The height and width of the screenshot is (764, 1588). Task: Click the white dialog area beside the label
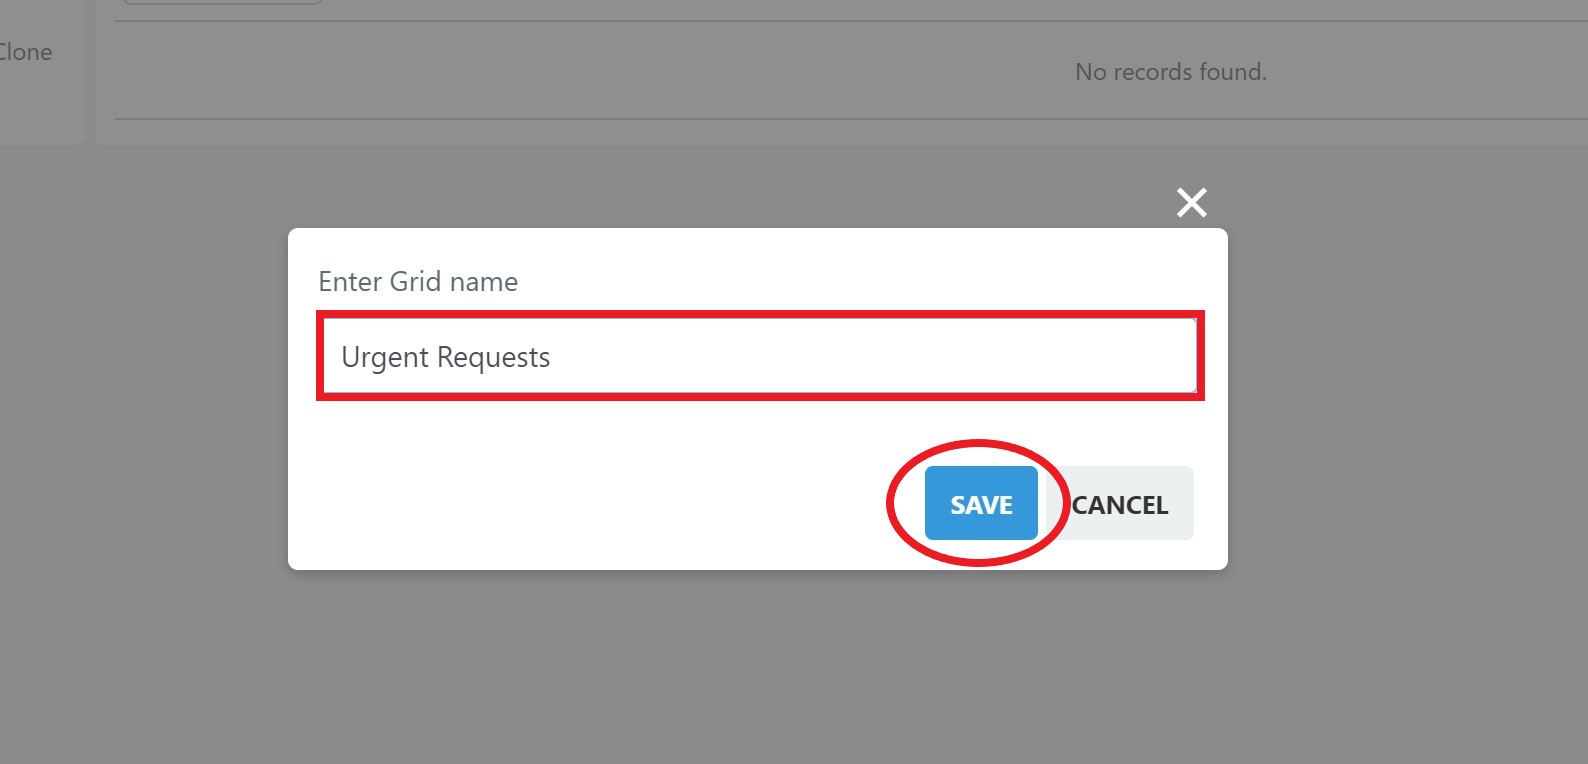[x=860, y=281]
